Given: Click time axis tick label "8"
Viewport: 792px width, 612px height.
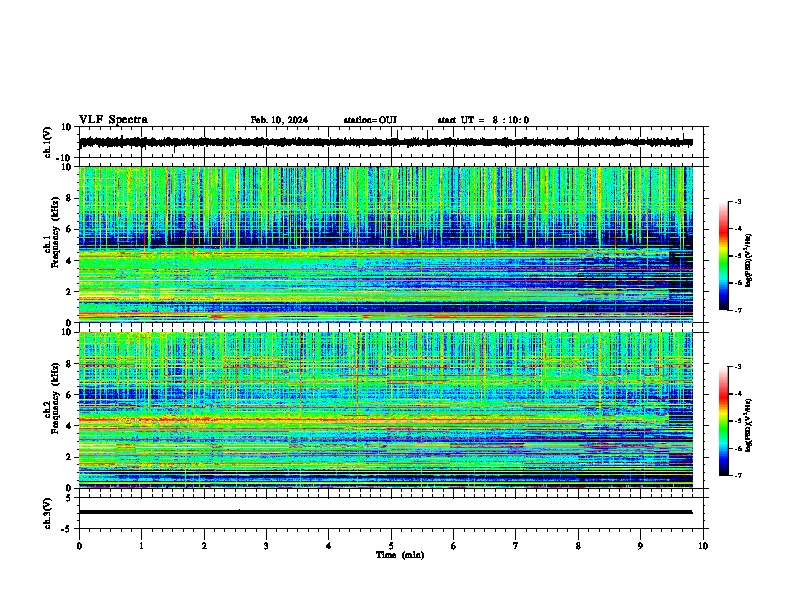Looking at the screenshot, I should click(578, 546).
